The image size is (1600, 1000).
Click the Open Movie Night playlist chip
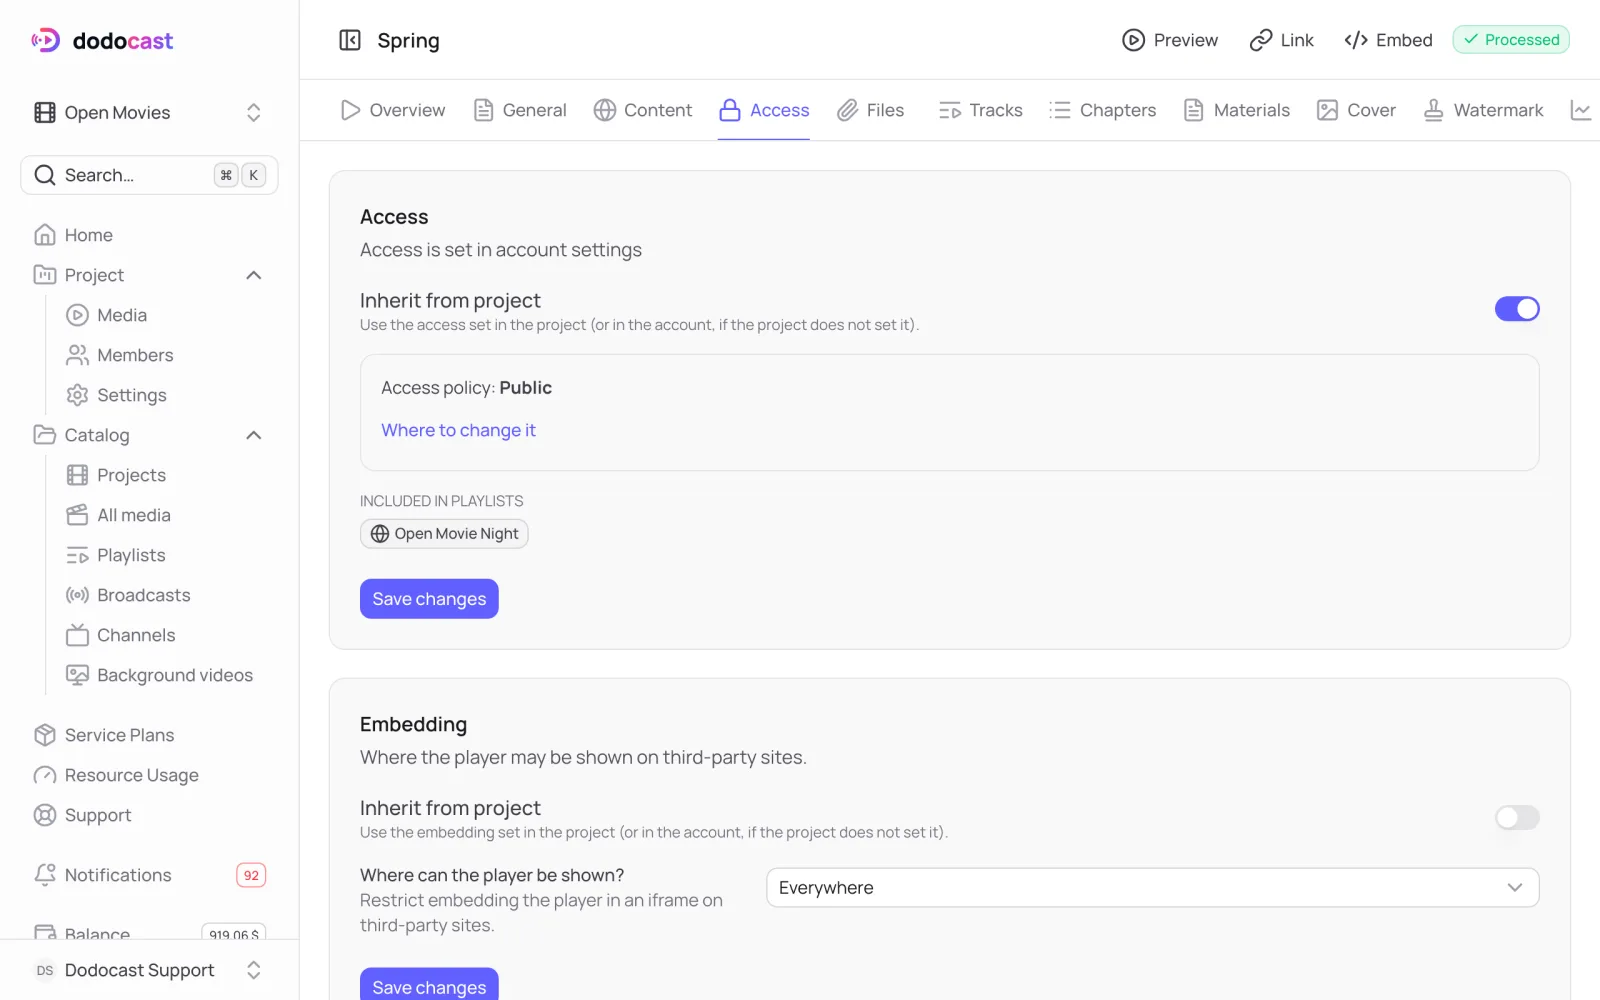444,534
